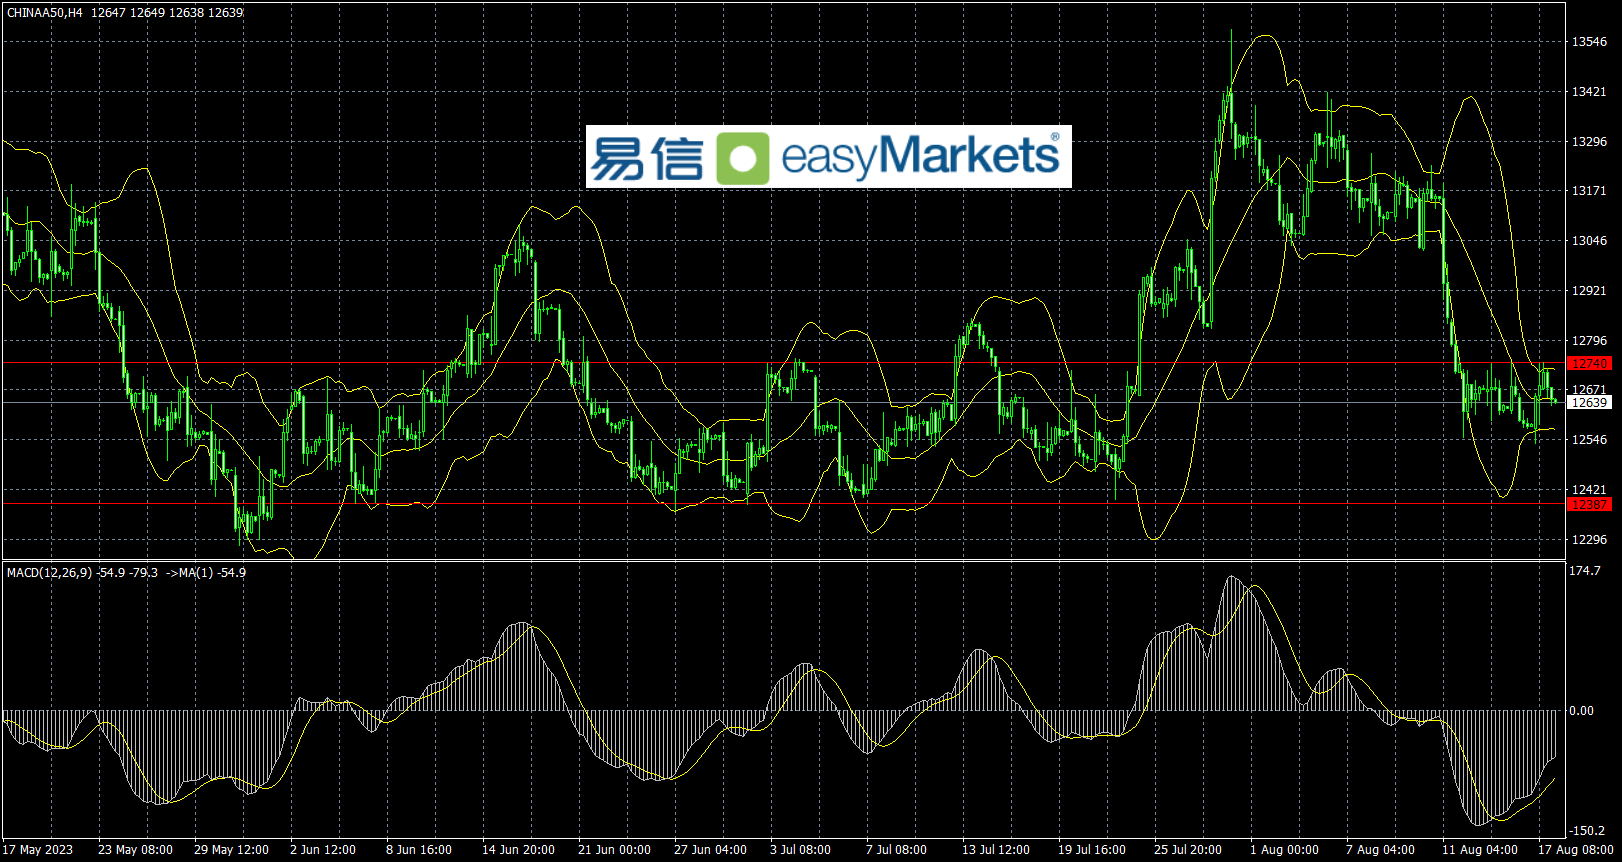This screenshot has width=1622, height=862.
Task: Click the 13546 price axis label
Action: tap(1589, 42)
